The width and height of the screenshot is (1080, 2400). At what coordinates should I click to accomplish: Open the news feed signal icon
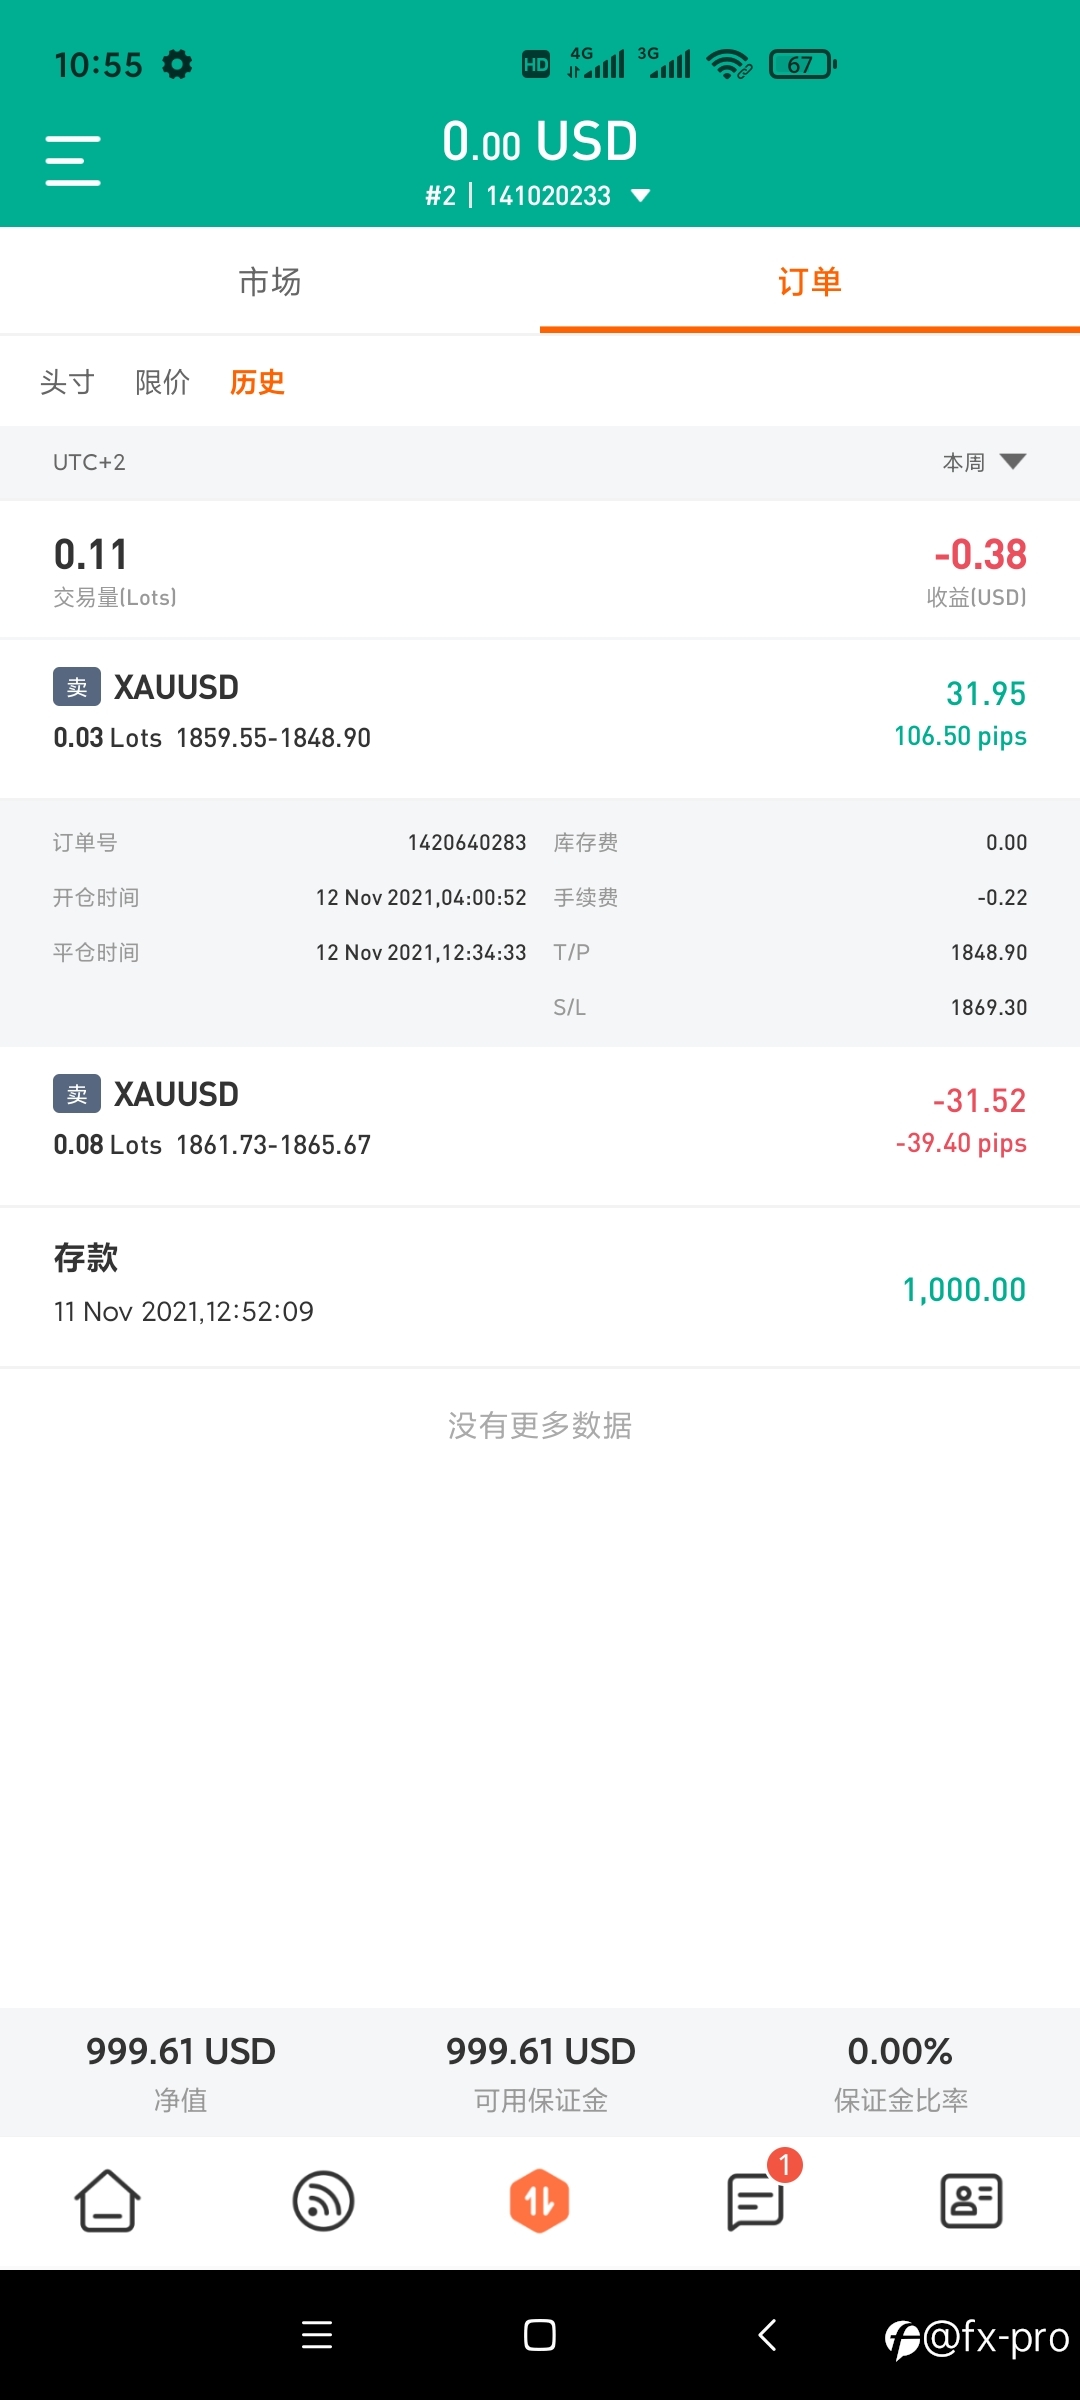(x=323, y=2201)
